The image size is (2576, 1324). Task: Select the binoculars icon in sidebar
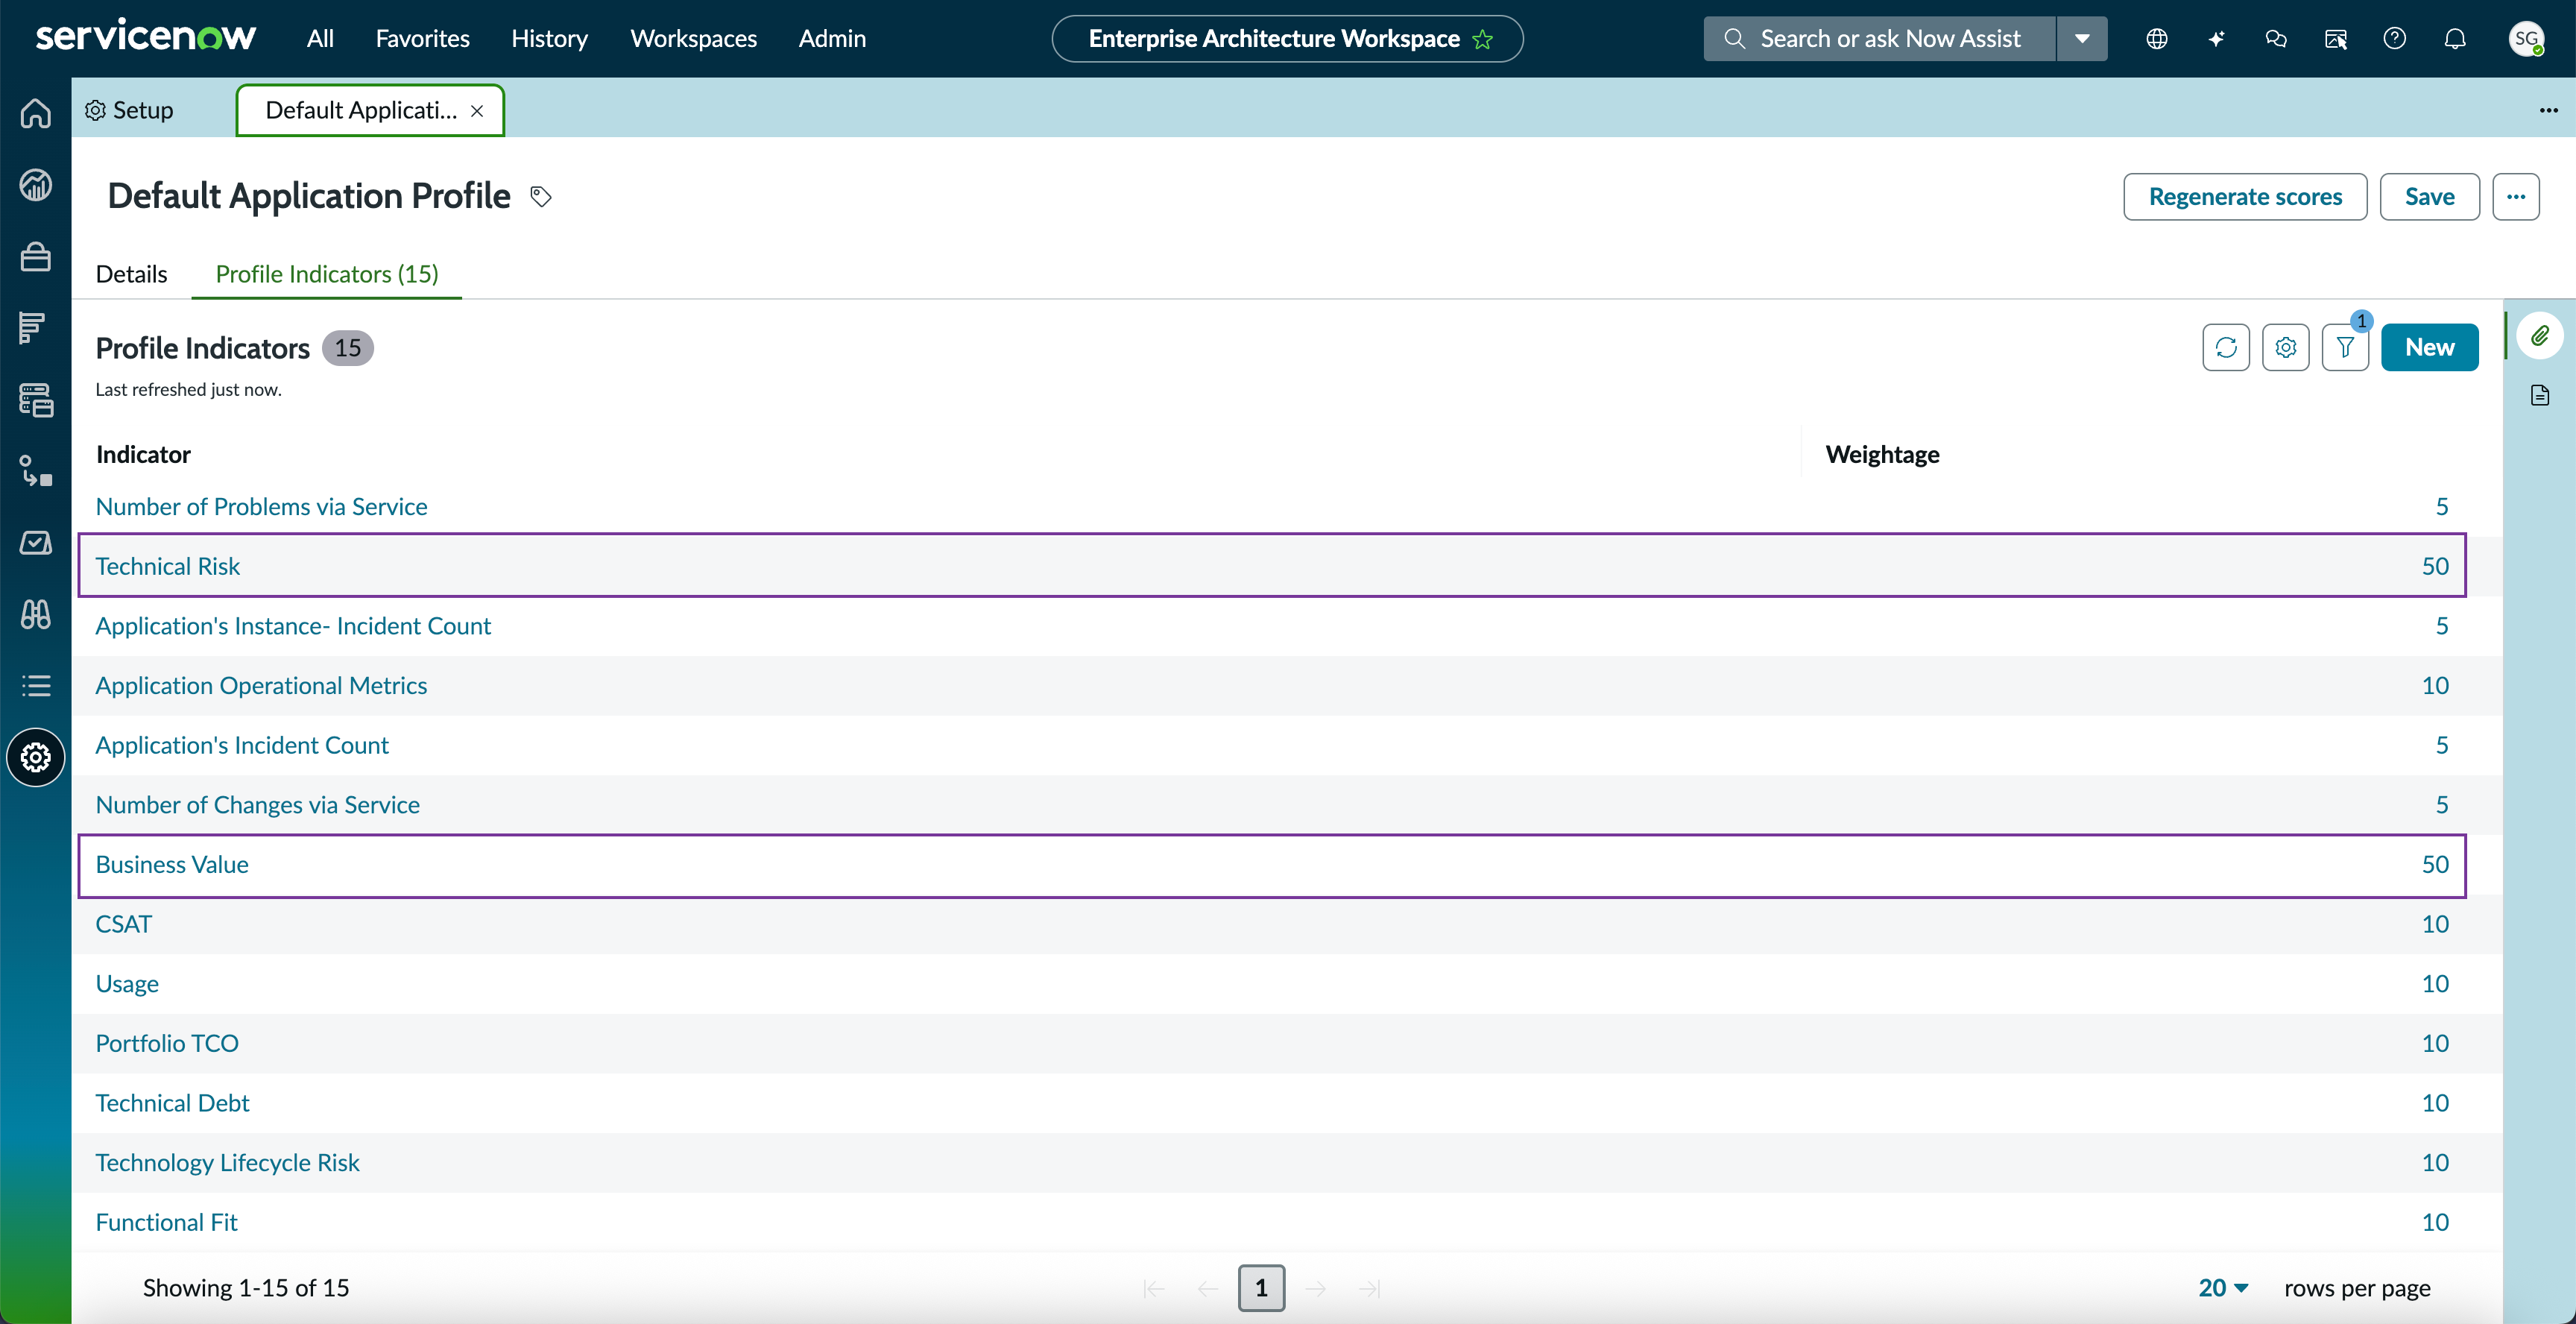(x=36, y=614)
